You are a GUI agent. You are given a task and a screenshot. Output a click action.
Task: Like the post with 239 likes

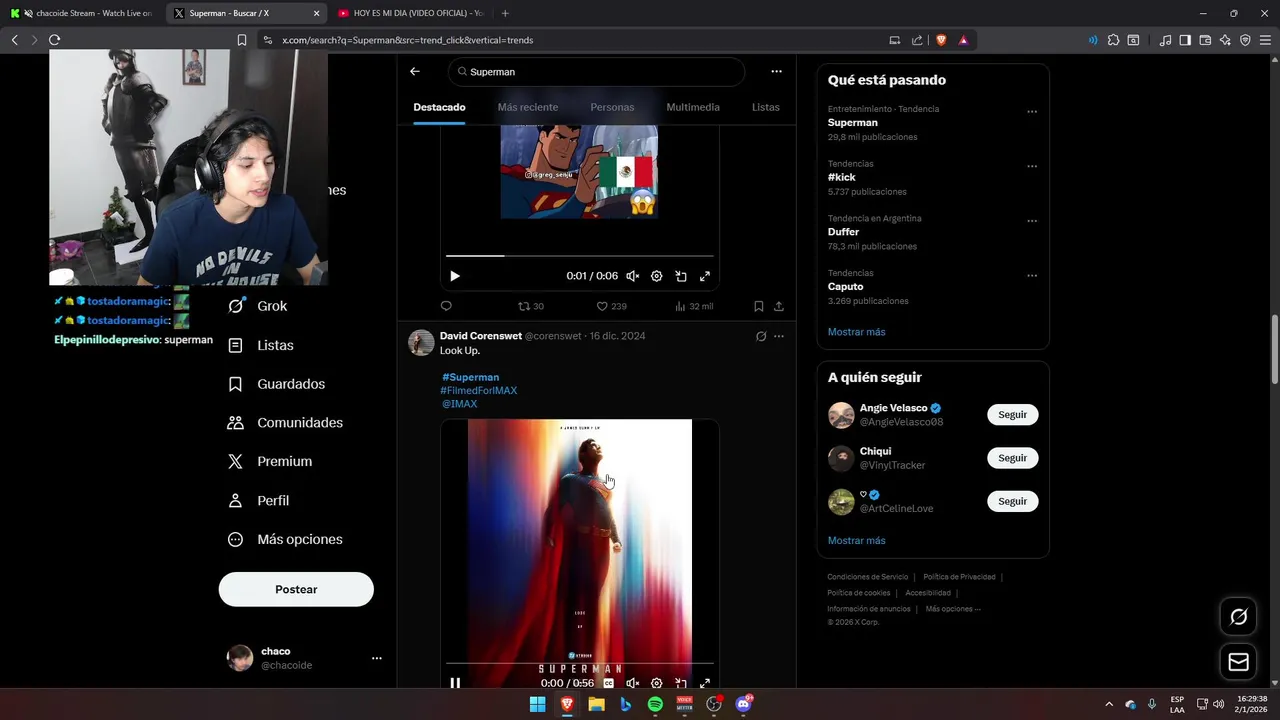click(x=611, y=306)
